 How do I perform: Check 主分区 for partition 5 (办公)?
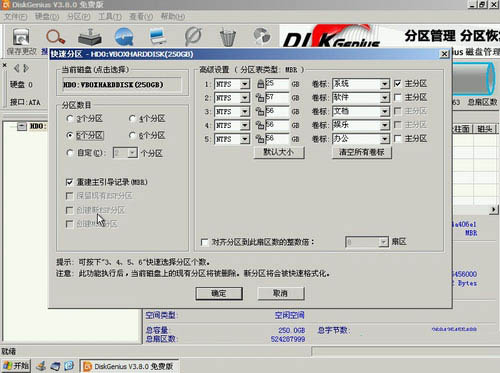(x=397, y=138)
